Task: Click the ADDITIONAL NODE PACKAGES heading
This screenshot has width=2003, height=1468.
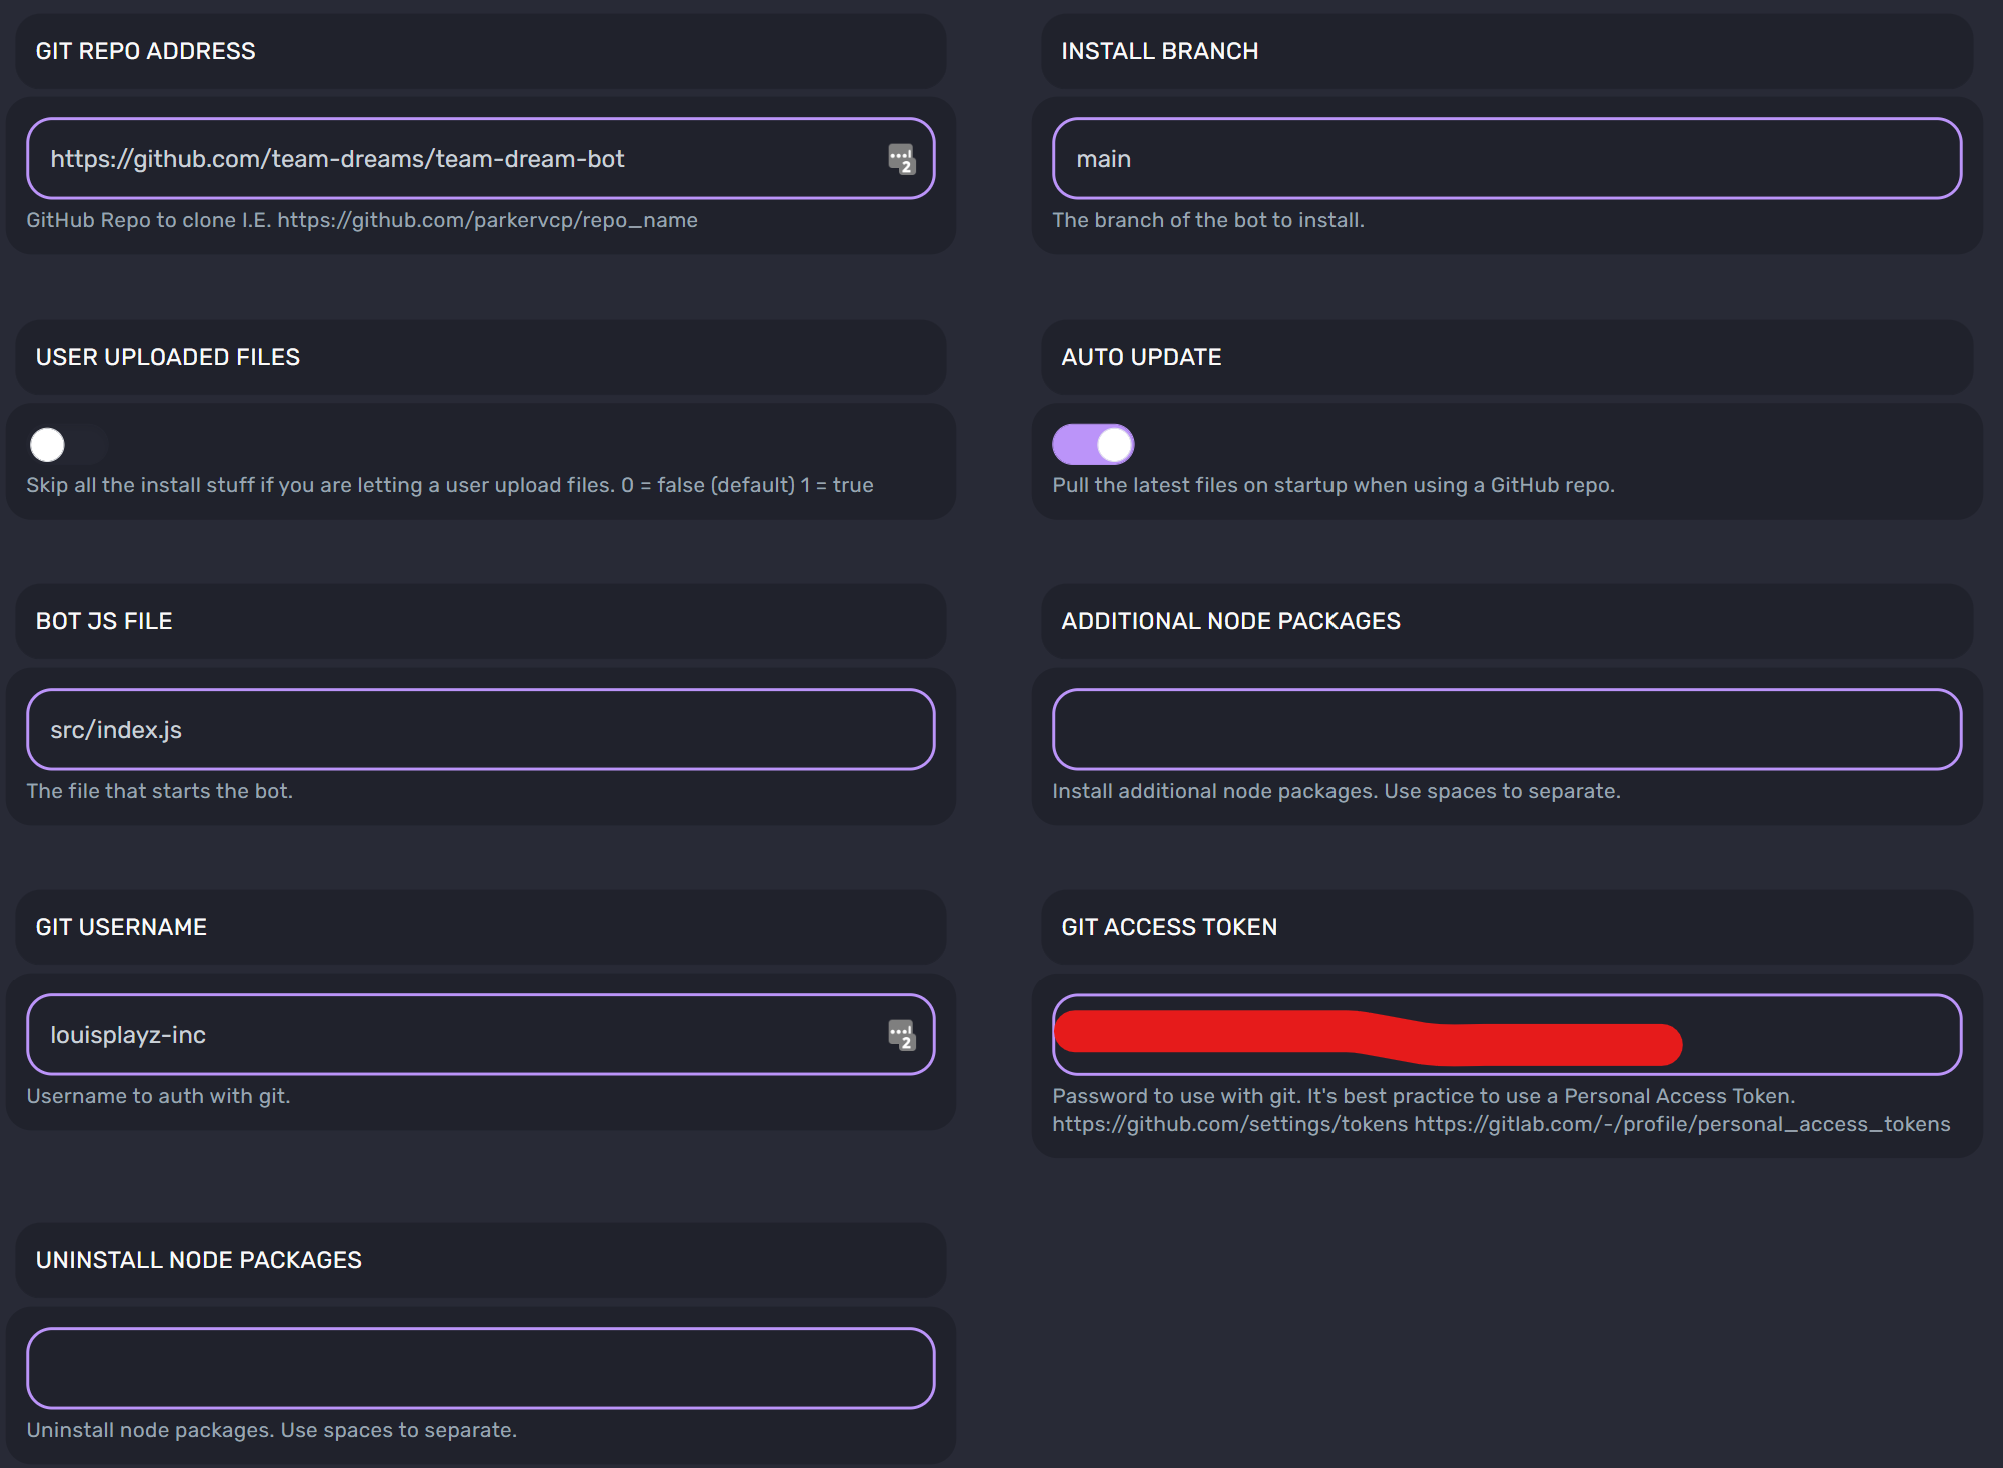Action: tap(1230, 620)
